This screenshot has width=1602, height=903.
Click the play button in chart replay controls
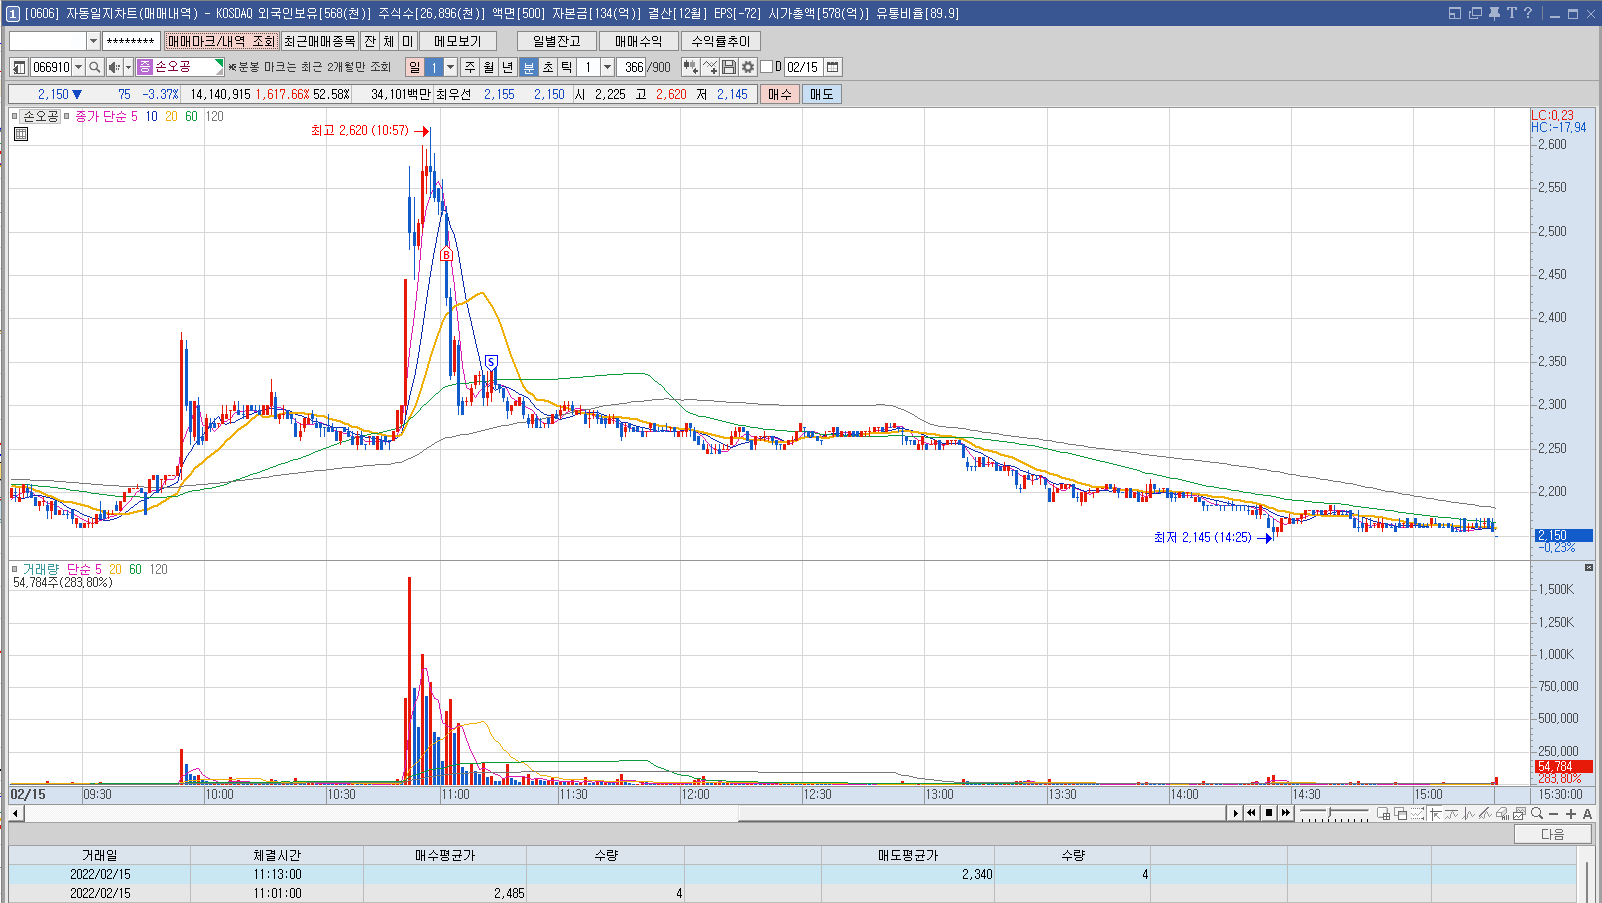(1236, 813)
